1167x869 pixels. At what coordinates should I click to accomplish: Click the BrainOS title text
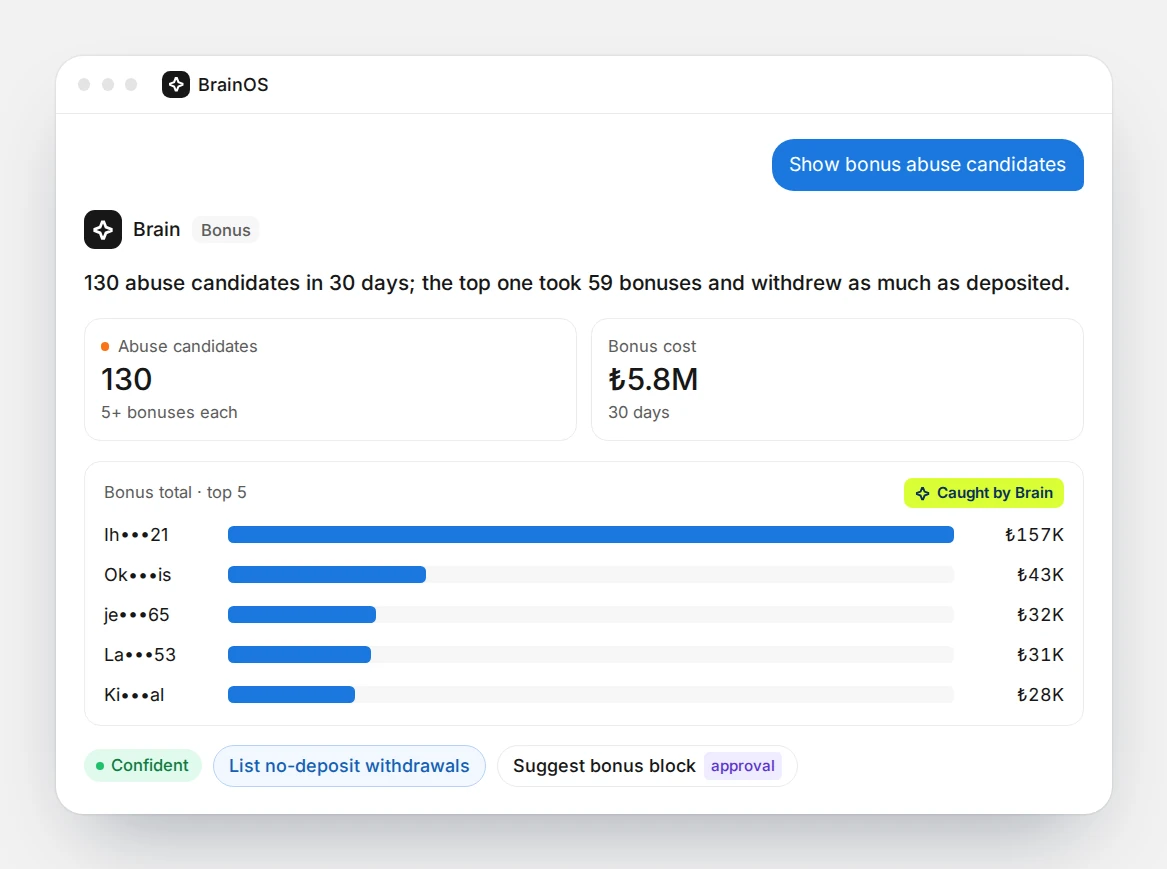233,85
